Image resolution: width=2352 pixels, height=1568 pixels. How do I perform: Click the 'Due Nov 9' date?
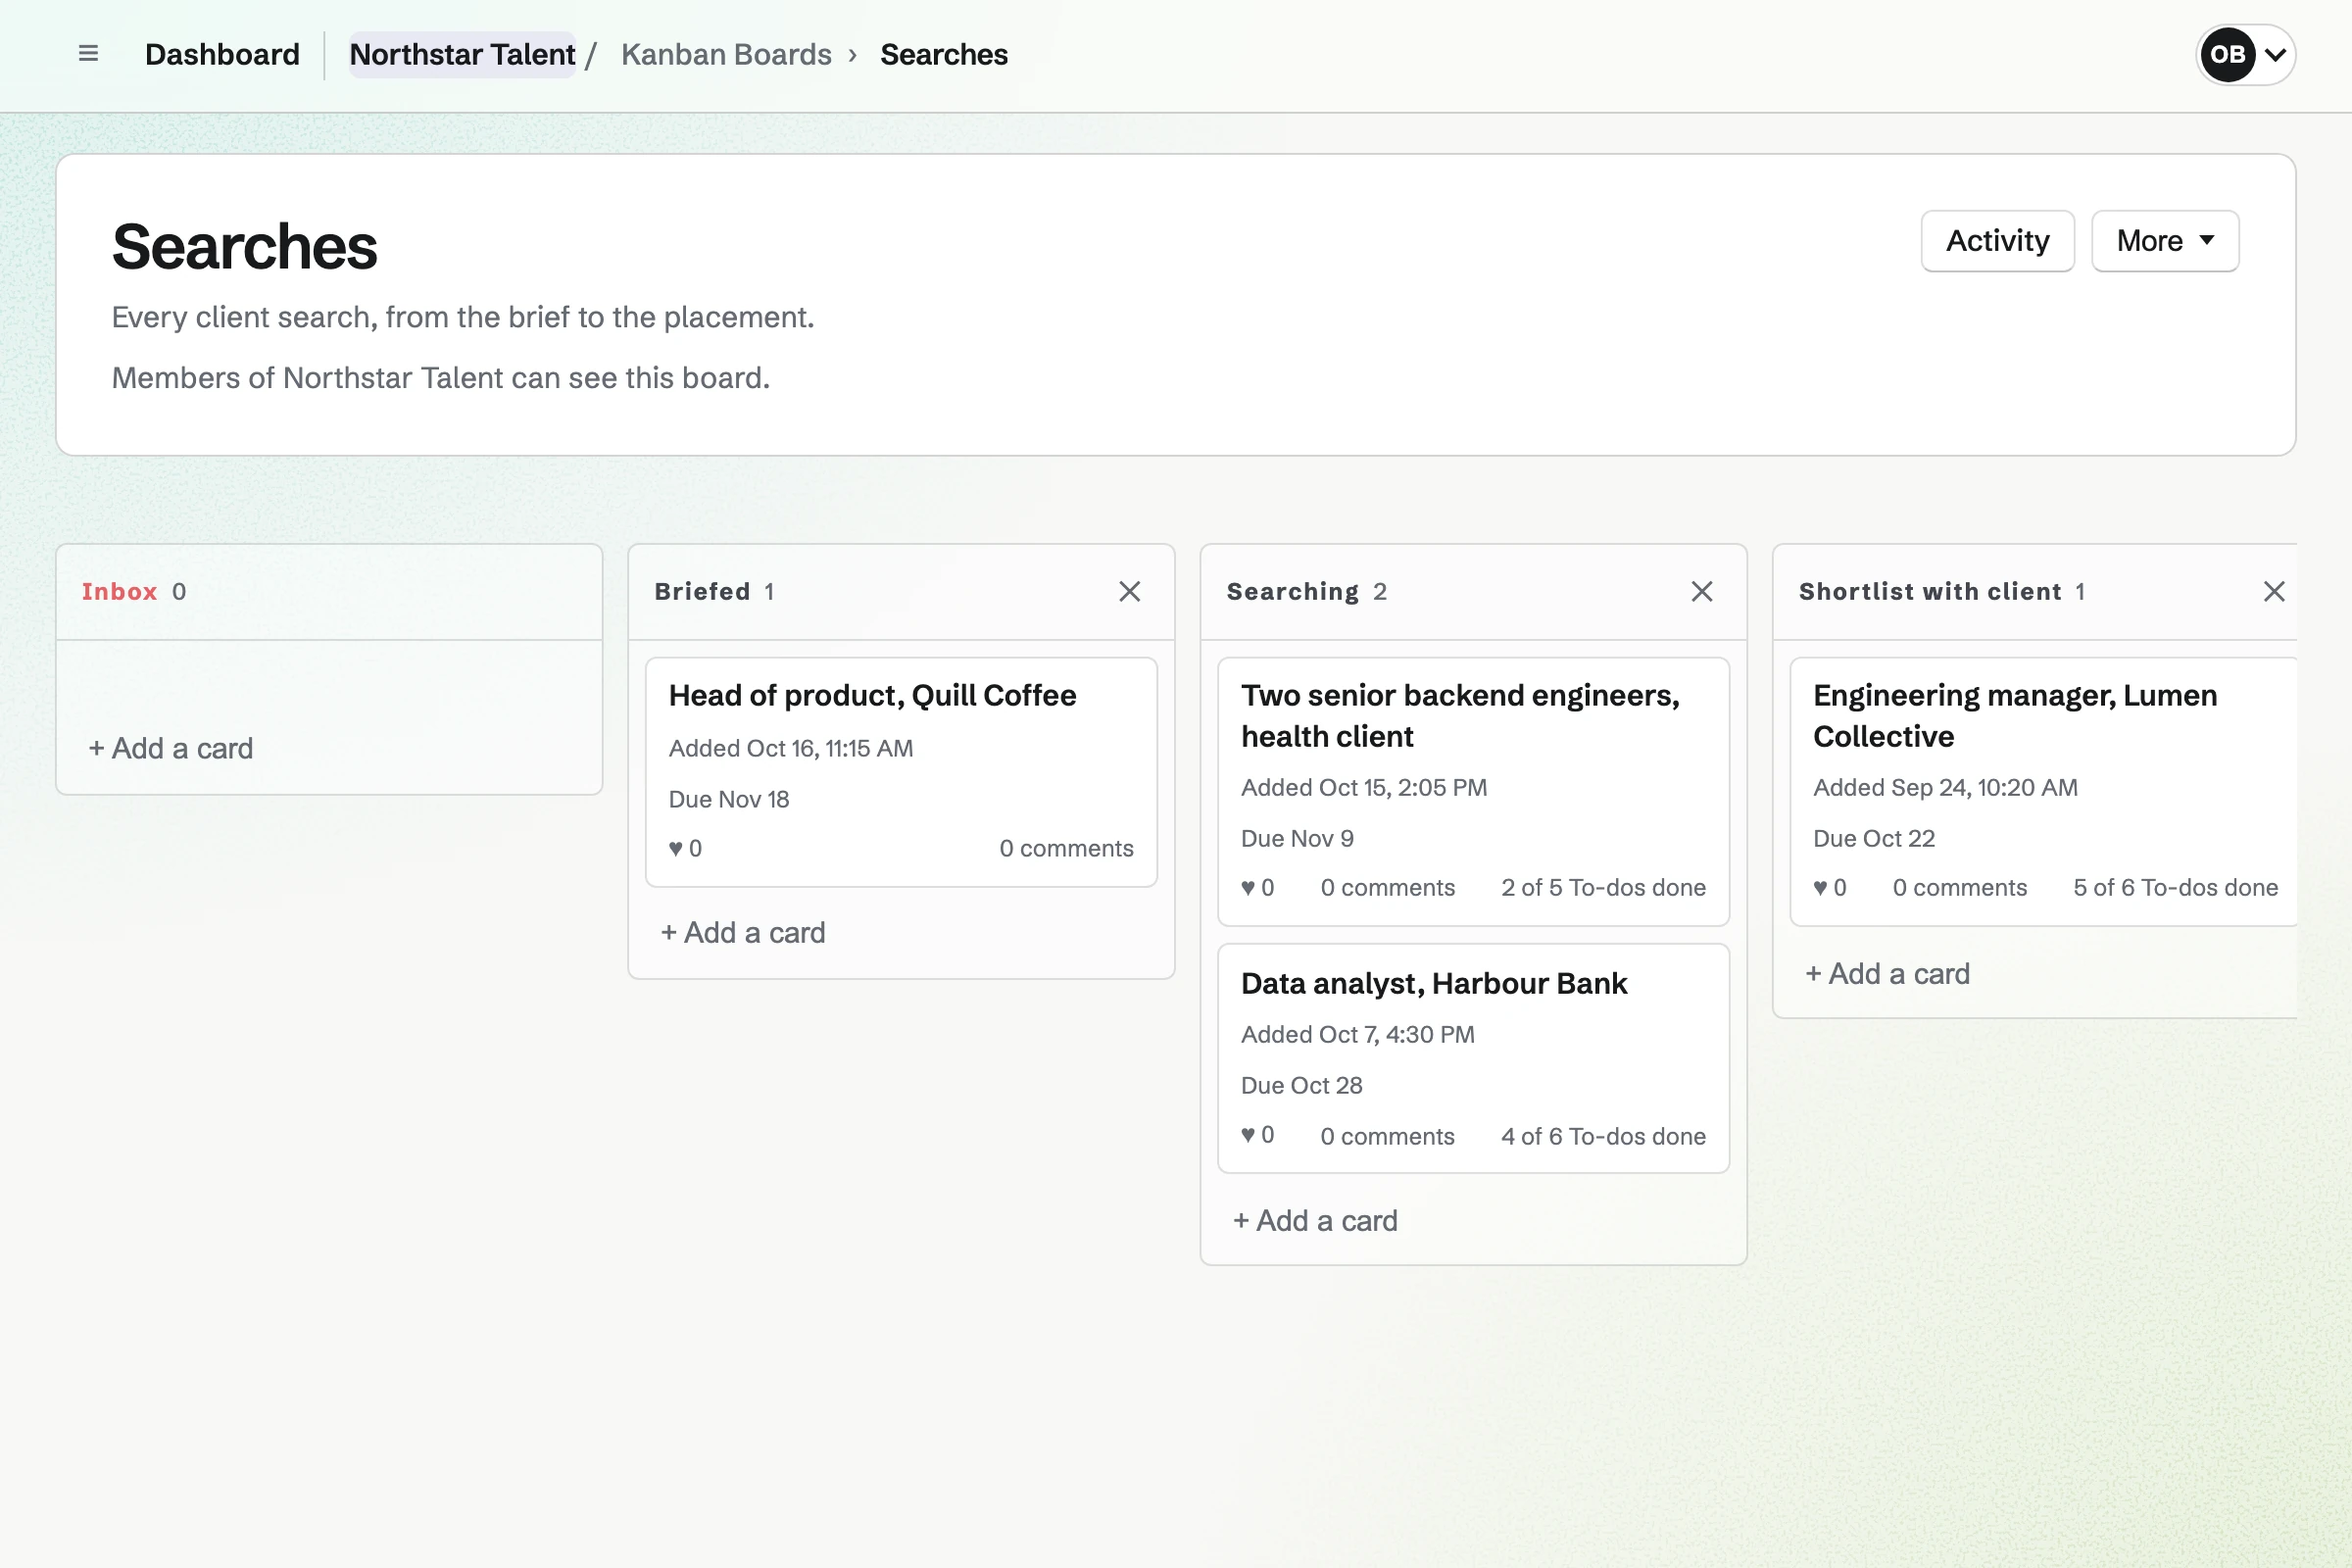pyautogui.click(x=1297, y=838)
